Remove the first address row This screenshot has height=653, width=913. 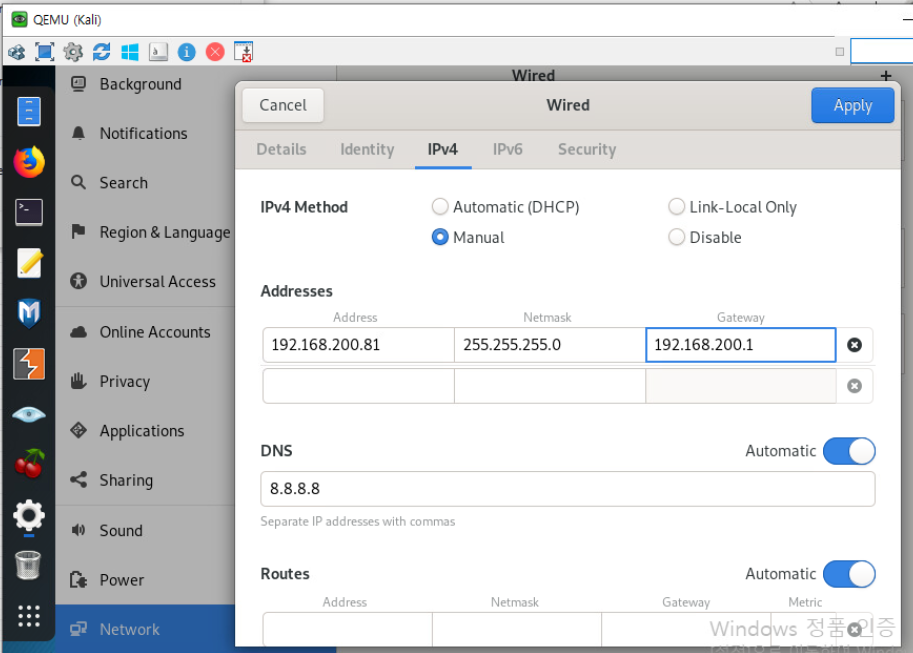(x=854, y=345)
